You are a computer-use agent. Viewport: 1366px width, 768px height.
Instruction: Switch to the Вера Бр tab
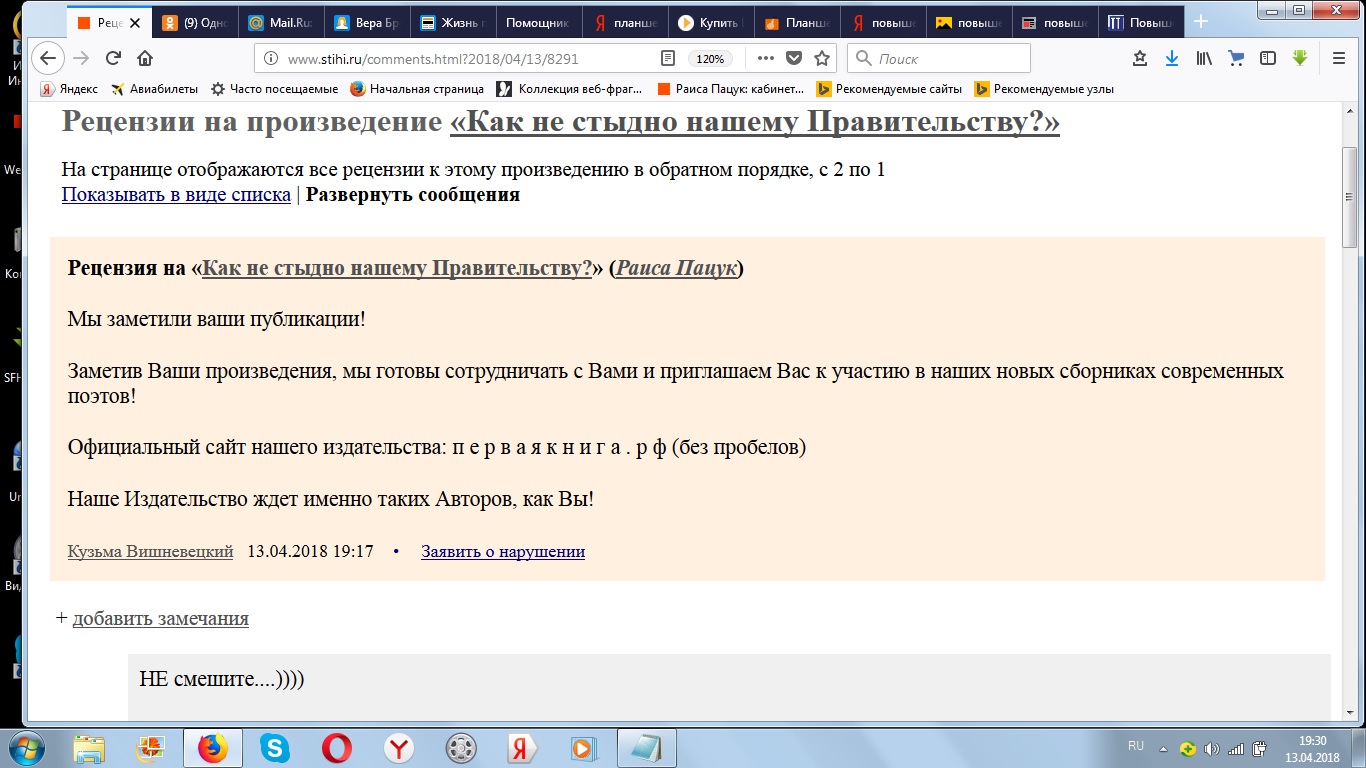click(x=367, y=22)
